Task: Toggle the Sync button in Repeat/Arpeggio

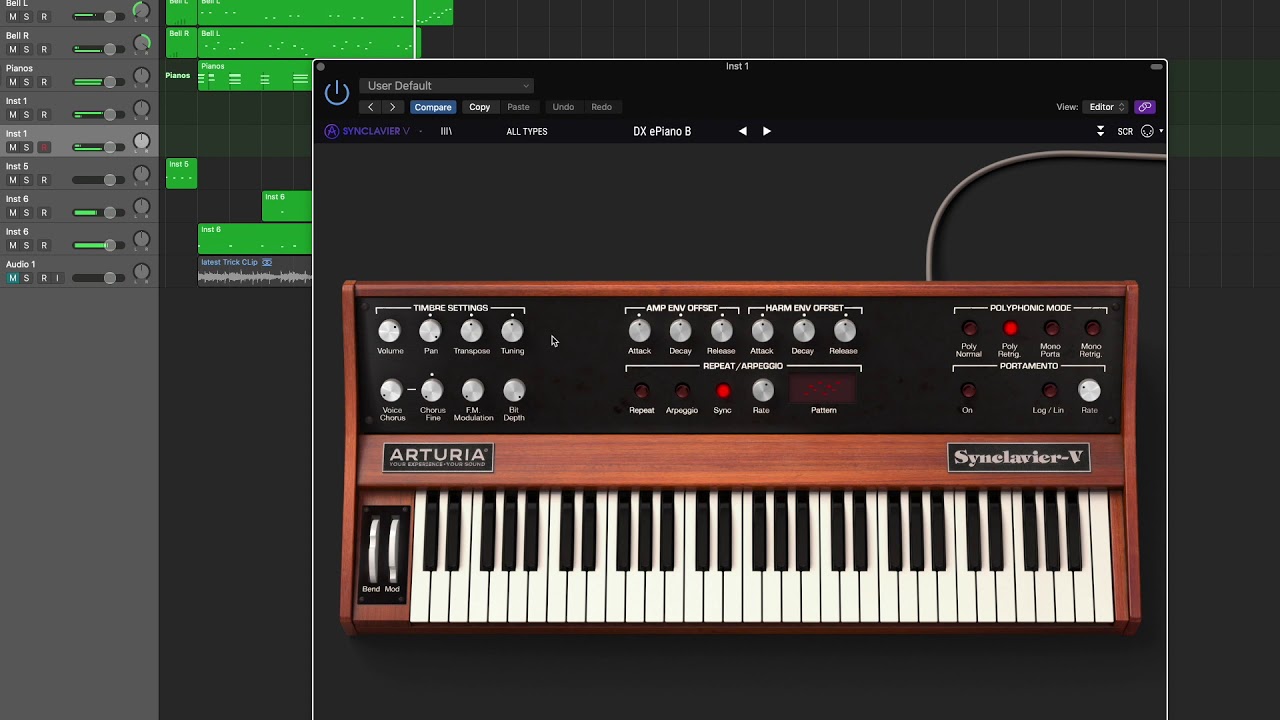Action: click(723, 391)
